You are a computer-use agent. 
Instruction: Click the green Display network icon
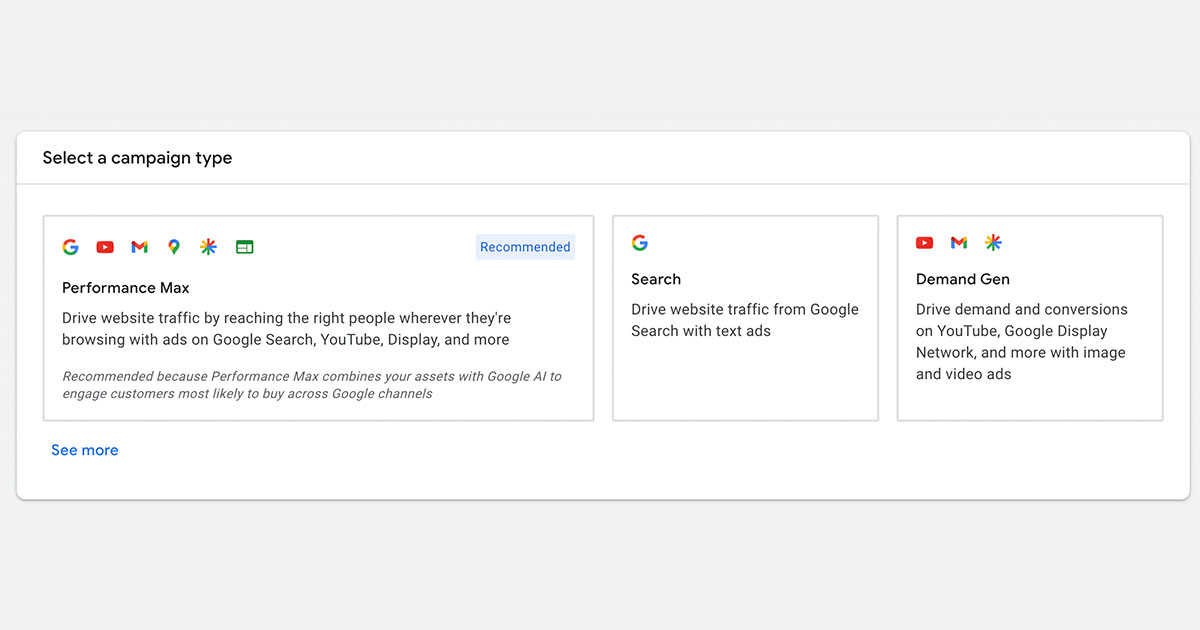pyautogui.click(x=245, y=247)
